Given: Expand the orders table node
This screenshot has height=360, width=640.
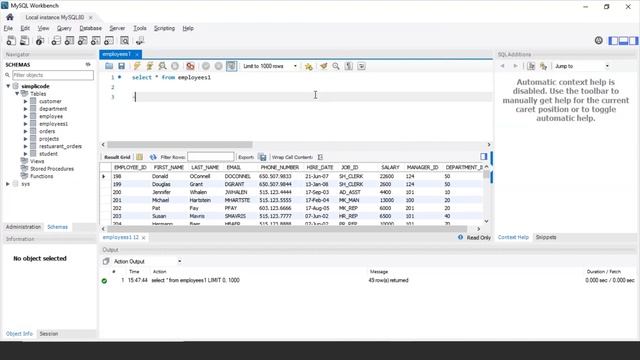Looking at the screenshot, I should [x=25, y=131].
